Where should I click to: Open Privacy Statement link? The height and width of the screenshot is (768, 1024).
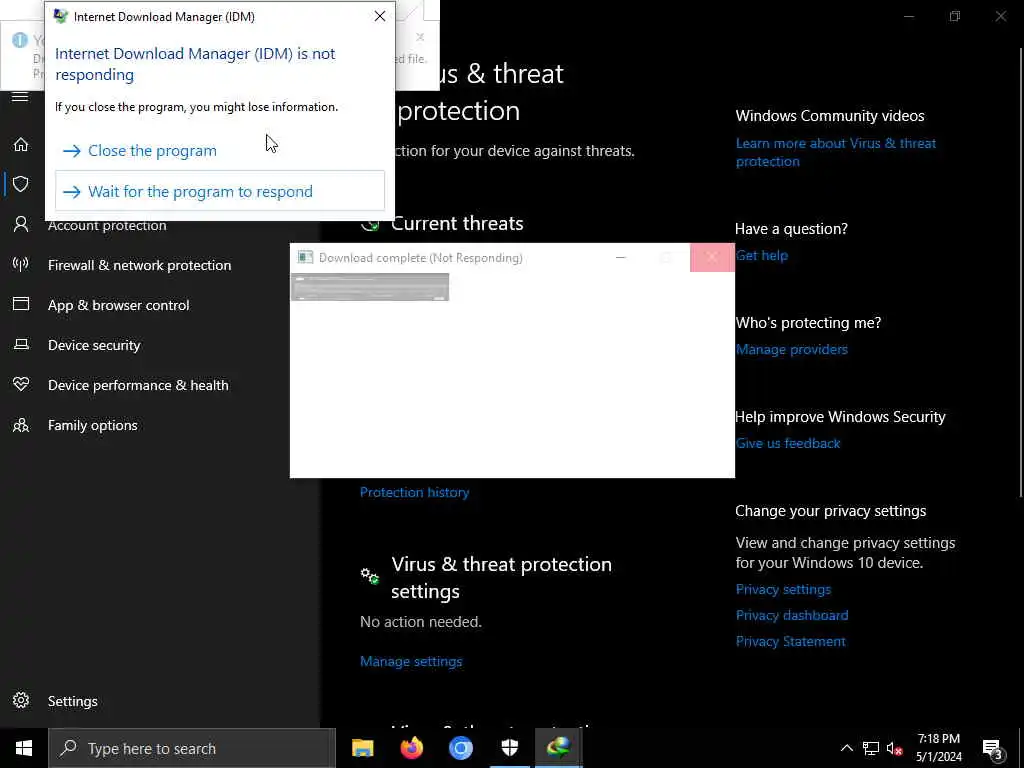point(790,641)
